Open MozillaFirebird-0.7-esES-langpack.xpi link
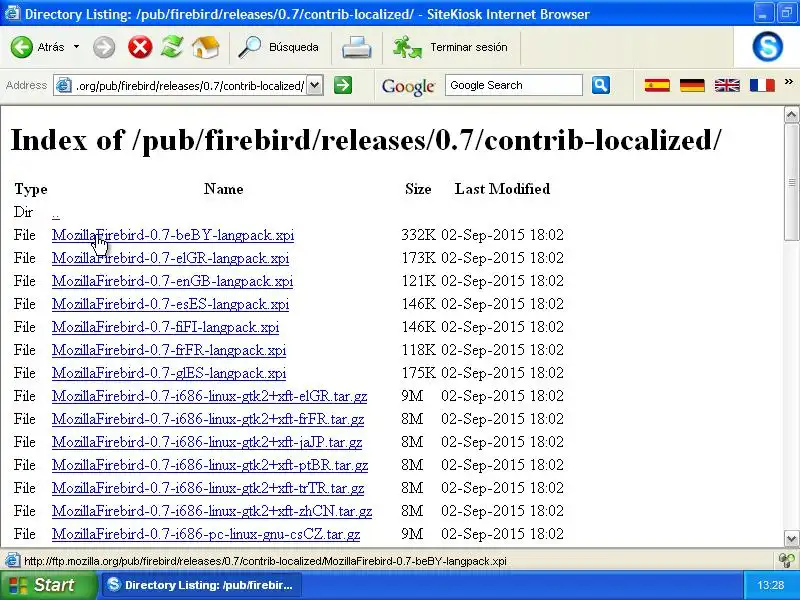Screen dimensions: 800x600 (170, 304)
